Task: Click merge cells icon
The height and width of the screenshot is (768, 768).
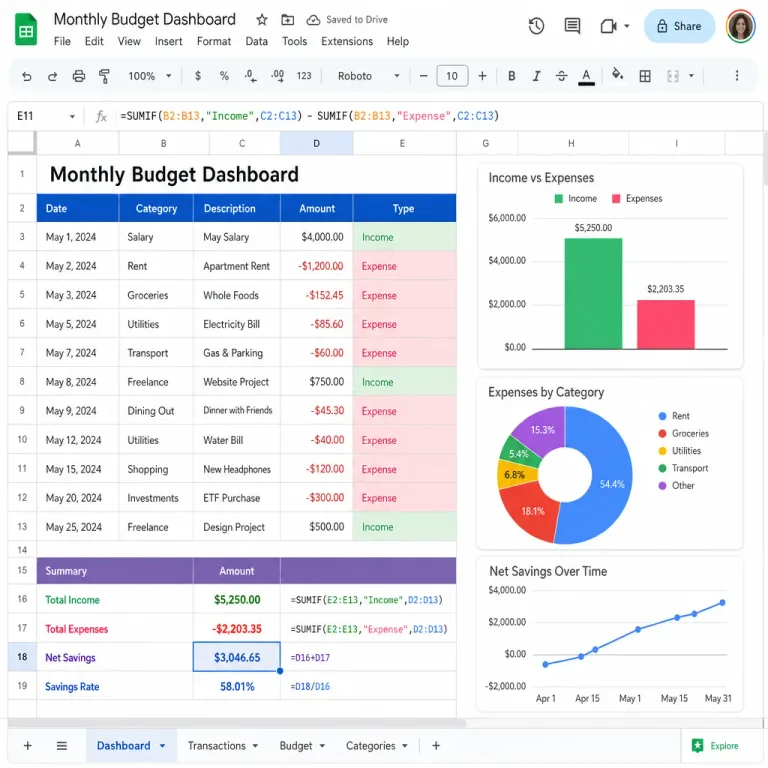Action: coord(672,76)
